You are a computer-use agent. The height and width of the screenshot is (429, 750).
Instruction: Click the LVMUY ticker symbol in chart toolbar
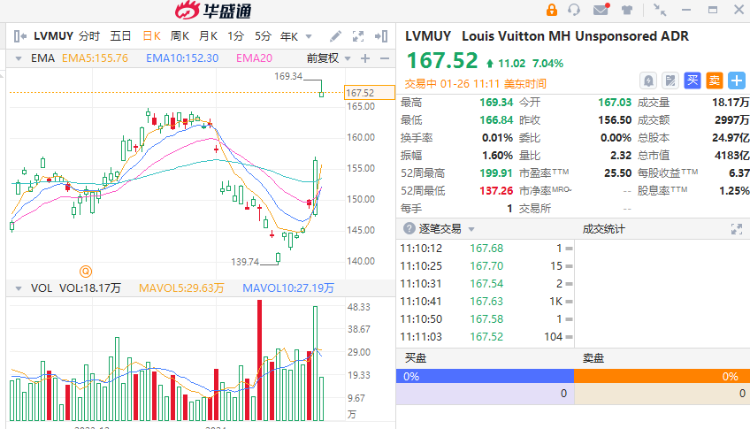[54, 36]
